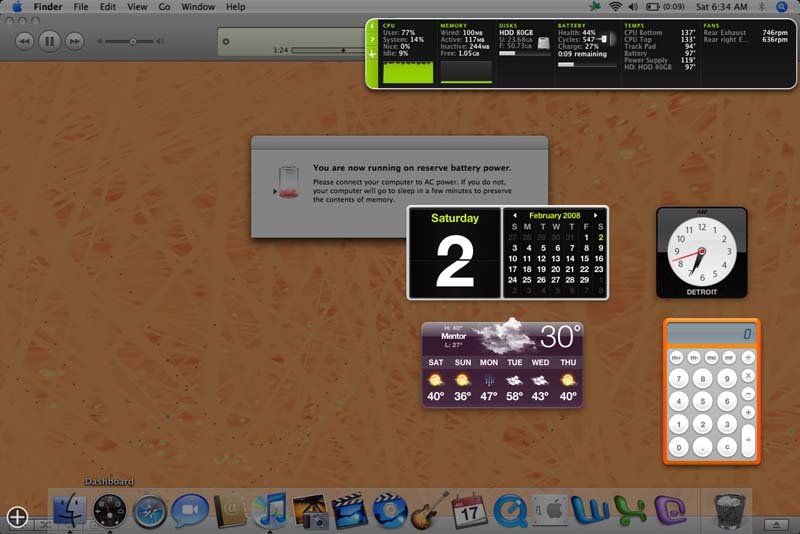
Task: Launch Safari from the Dock
Action: [149, 511]
